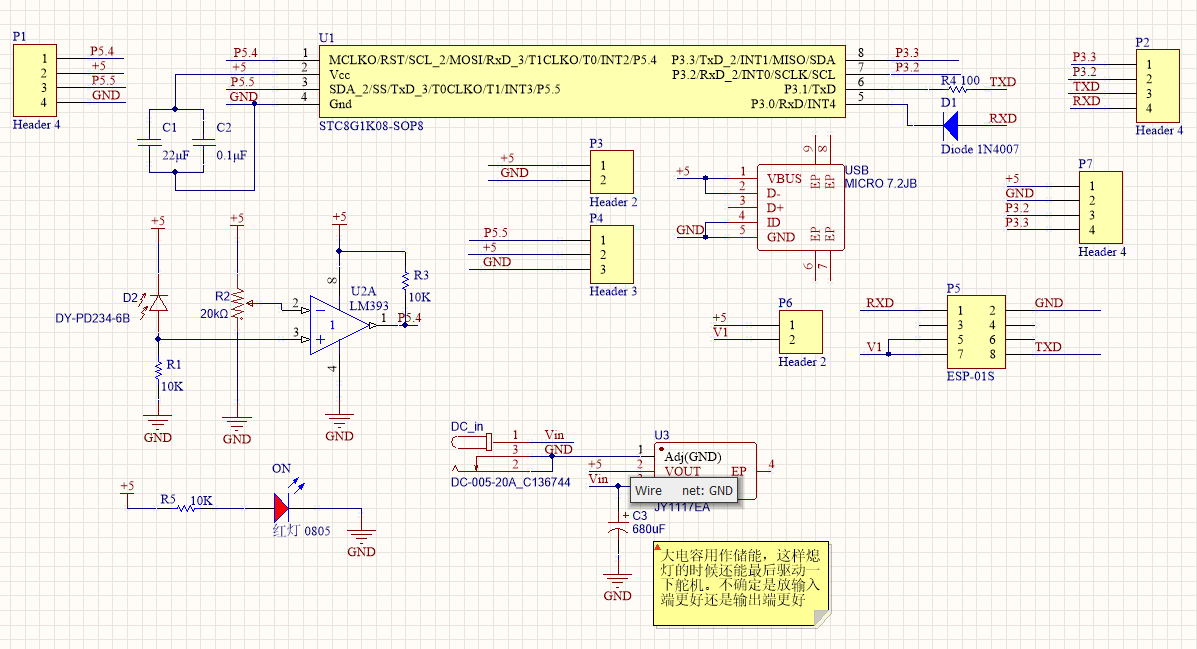Click the '22µF' value text
Image resolution: width=1197 pixels, height=649 pixels.
point(176,155)
